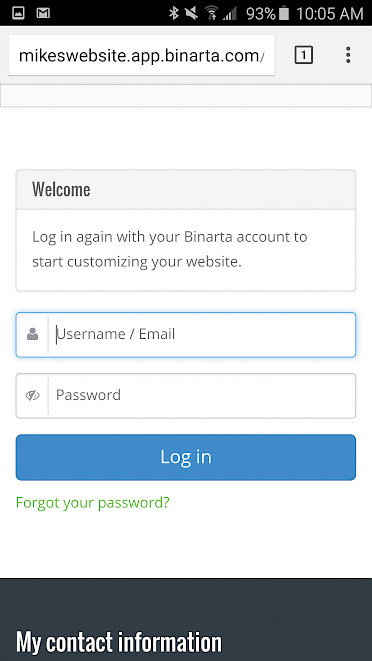Tap the 10:05 AM clock

(329, 13)
